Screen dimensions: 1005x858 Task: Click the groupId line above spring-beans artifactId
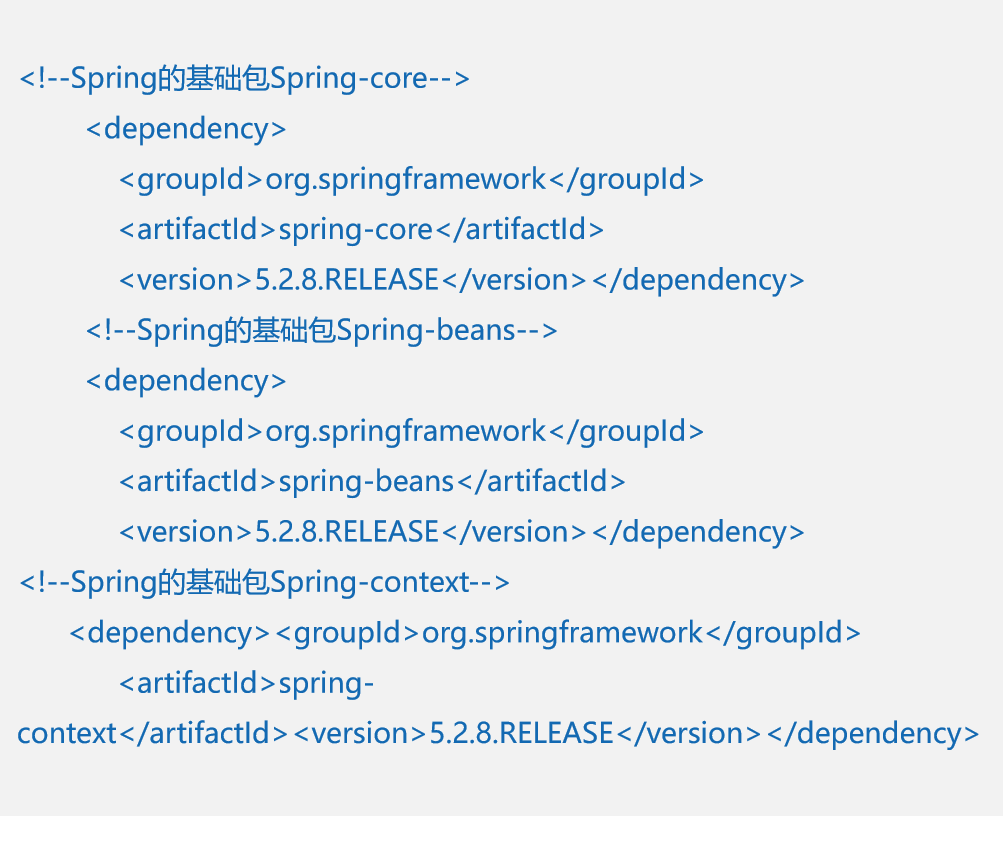click(x=411, y=431)
